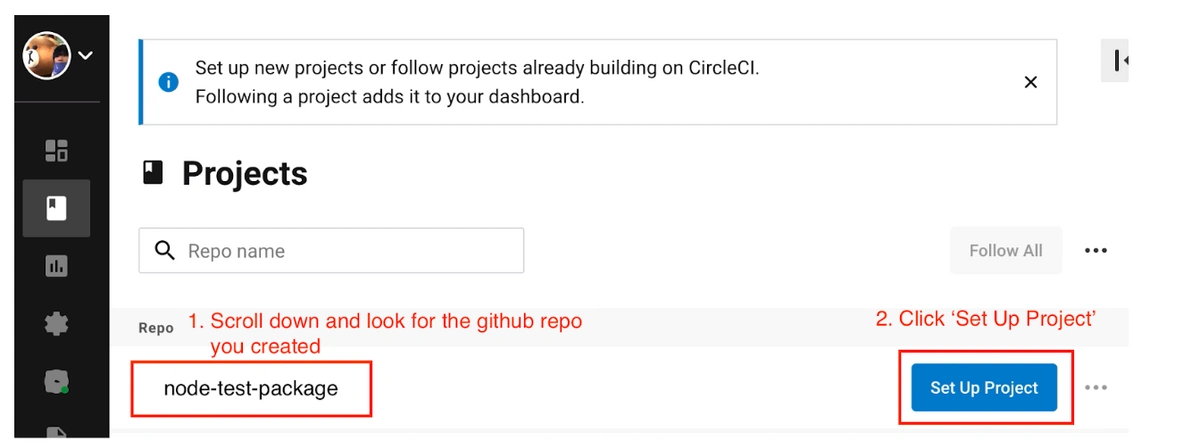Click sidebar icon with the green dot
The image size is (1200, 448).
pyautogui.click(x=56, y=381)
